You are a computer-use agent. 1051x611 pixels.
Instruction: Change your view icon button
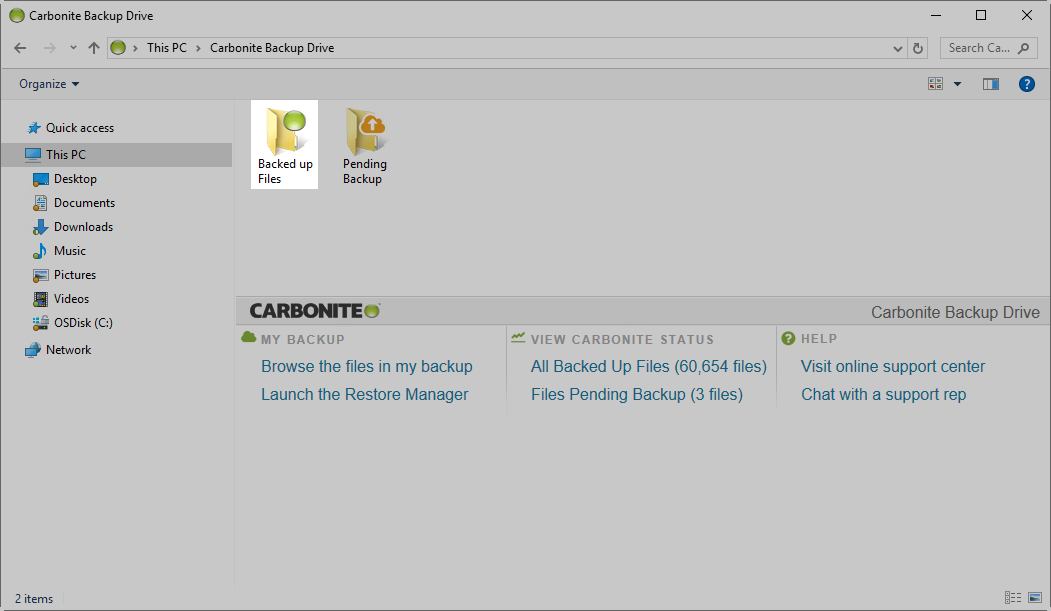[x=935, y=84]
